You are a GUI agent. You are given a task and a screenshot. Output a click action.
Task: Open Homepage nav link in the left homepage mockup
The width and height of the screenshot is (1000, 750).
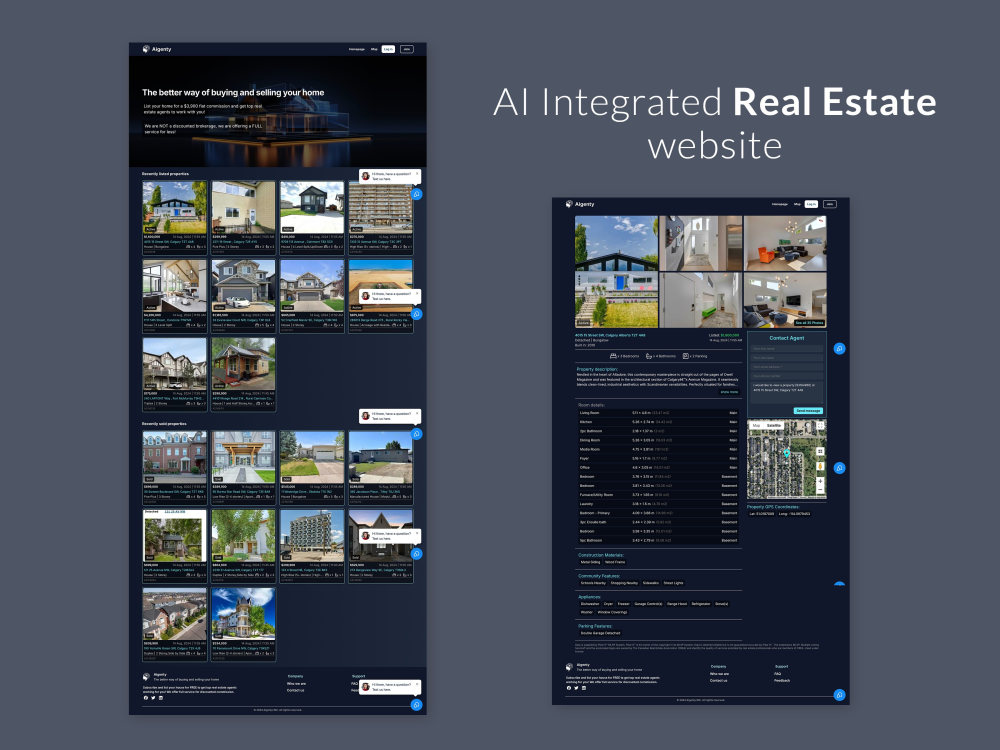(x=357, y=49)
